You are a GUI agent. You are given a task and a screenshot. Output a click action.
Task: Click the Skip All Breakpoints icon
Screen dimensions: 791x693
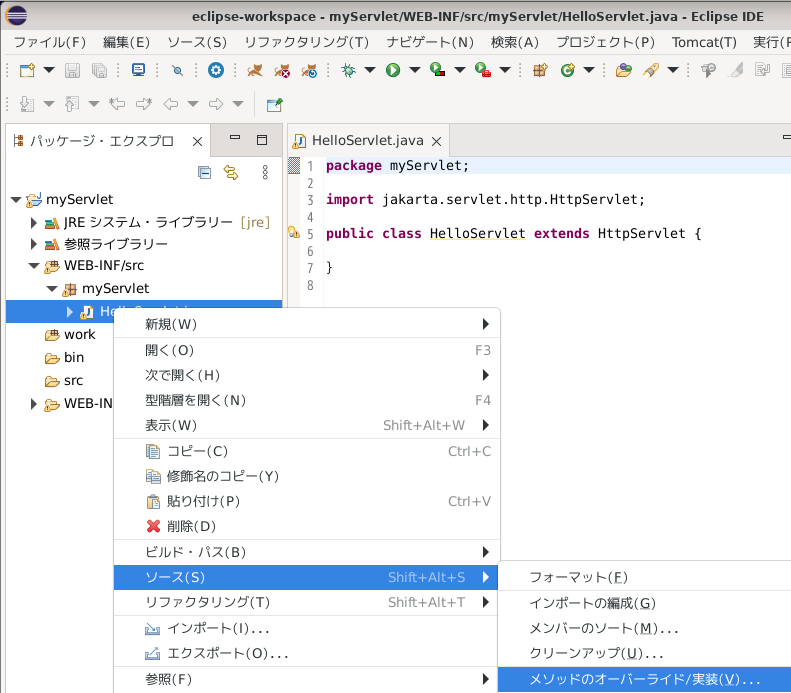177,70
